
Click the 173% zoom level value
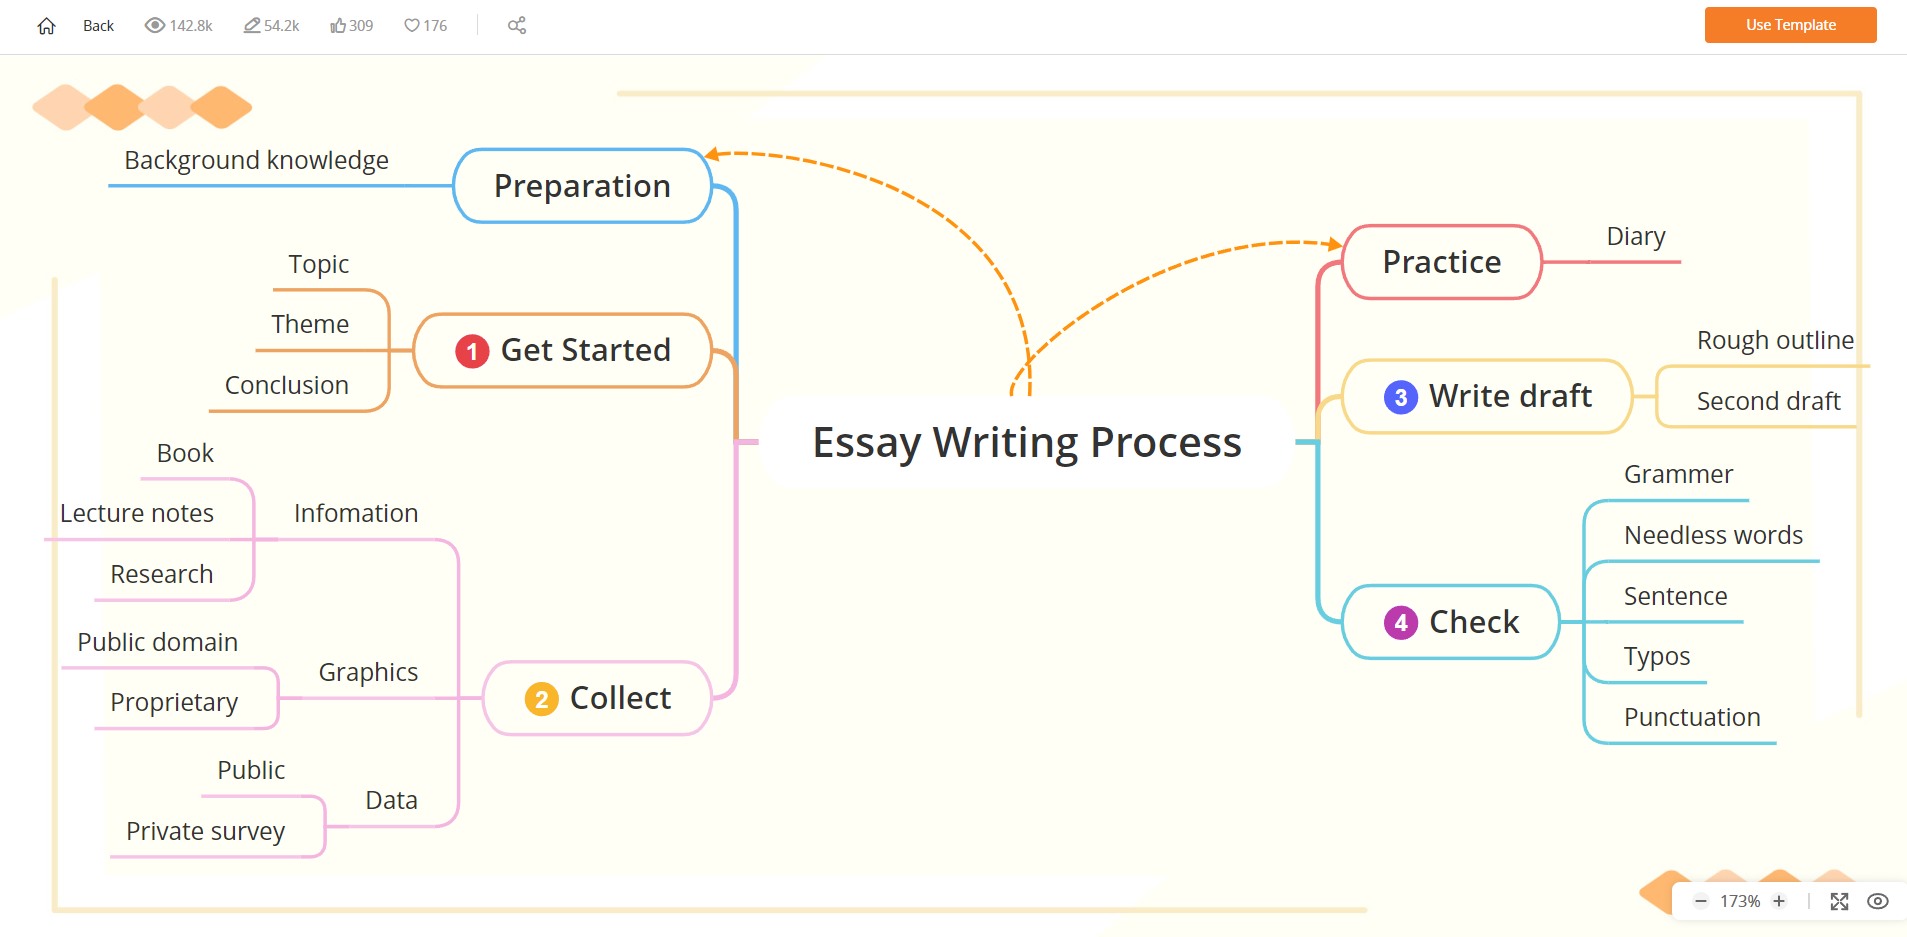1740,901
